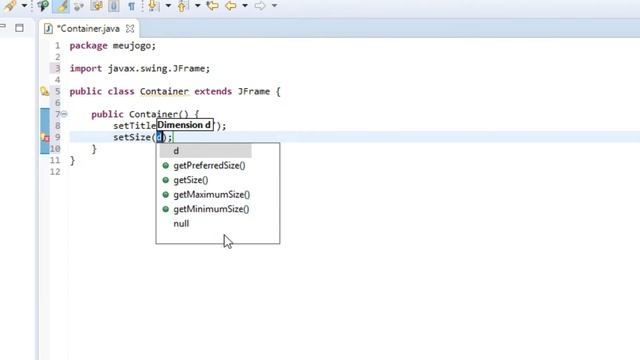640x360 pixels.
Task: Open Next Annotation dropdown arrow
Action: click(168, 6)
